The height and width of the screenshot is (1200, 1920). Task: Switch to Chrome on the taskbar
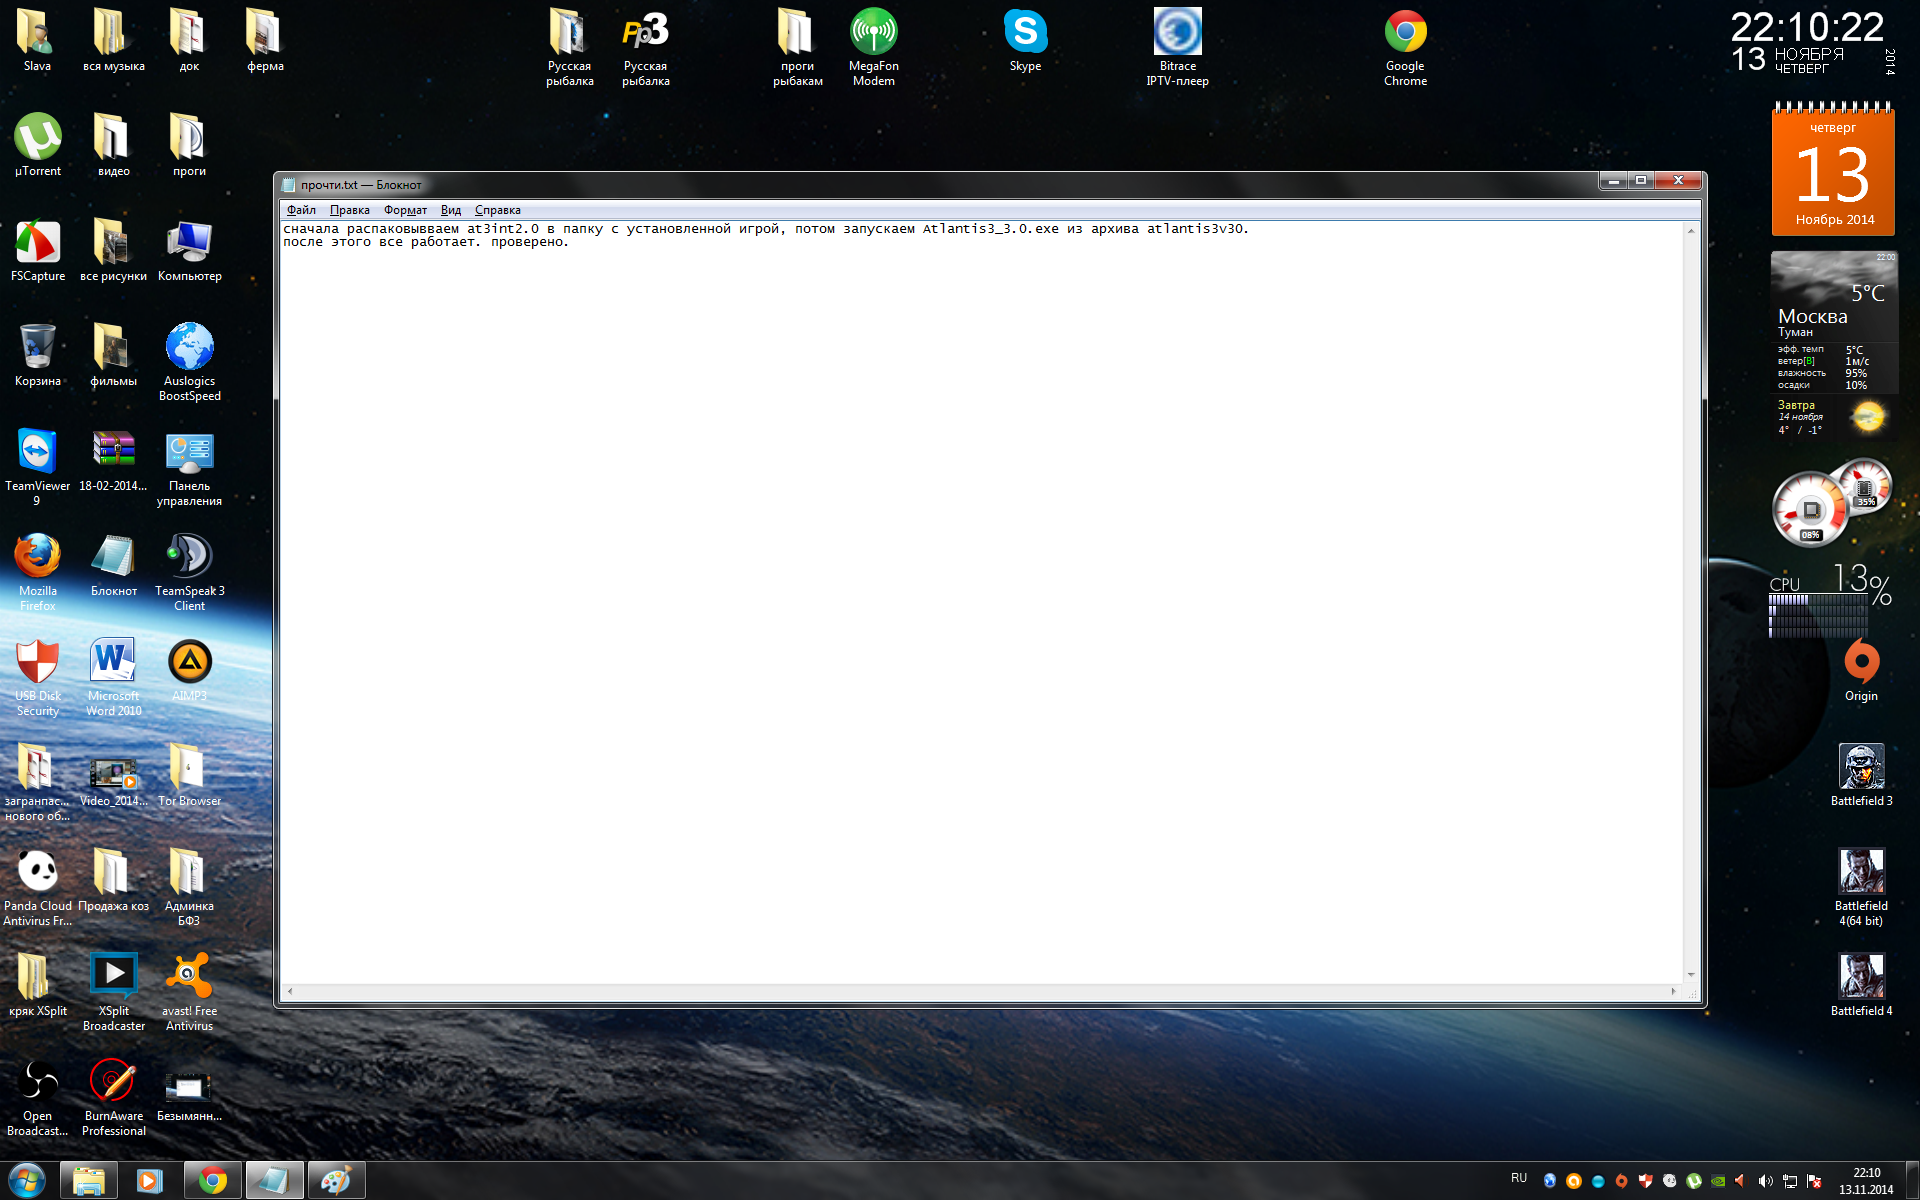pos(212,1181)
